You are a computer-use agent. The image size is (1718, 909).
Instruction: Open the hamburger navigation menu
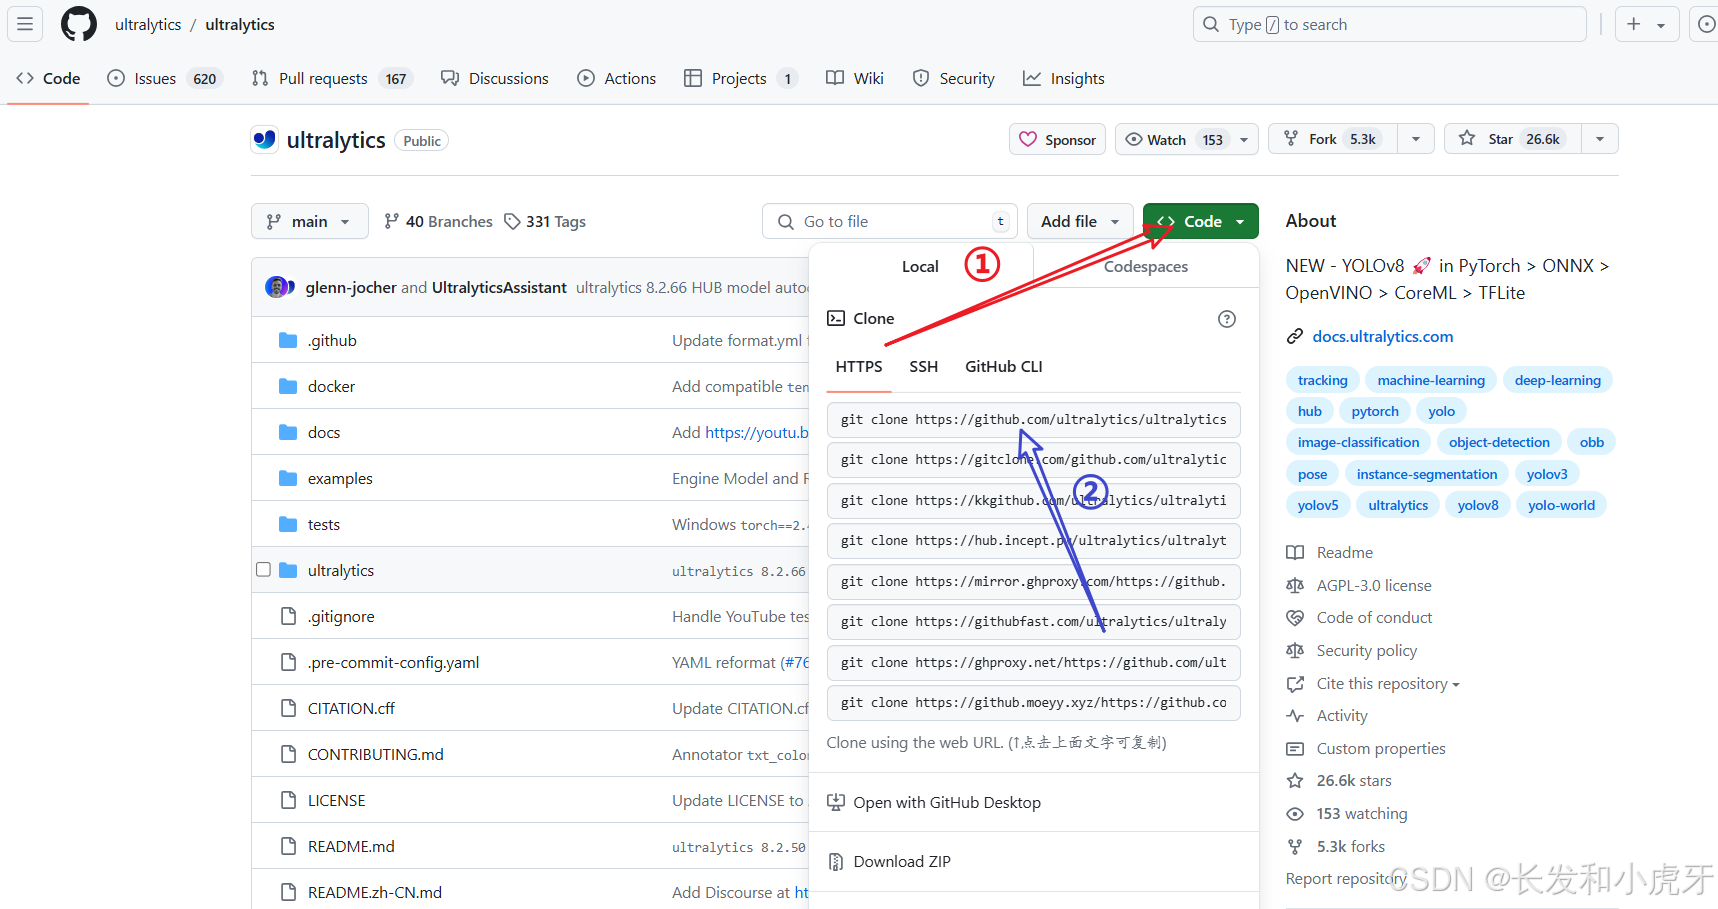[x=25, y=24]
